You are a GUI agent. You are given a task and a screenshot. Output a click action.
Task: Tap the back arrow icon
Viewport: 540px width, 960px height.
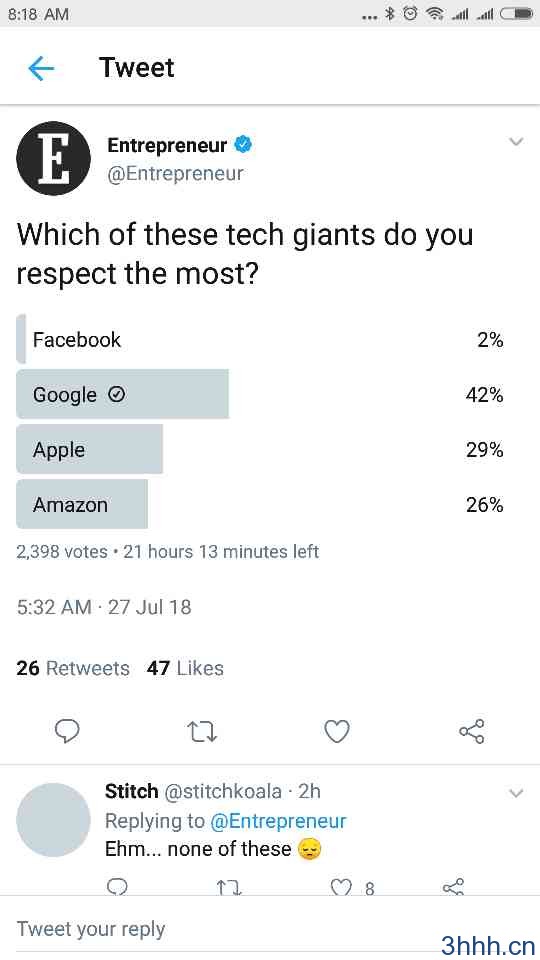(x=41, y=68)
